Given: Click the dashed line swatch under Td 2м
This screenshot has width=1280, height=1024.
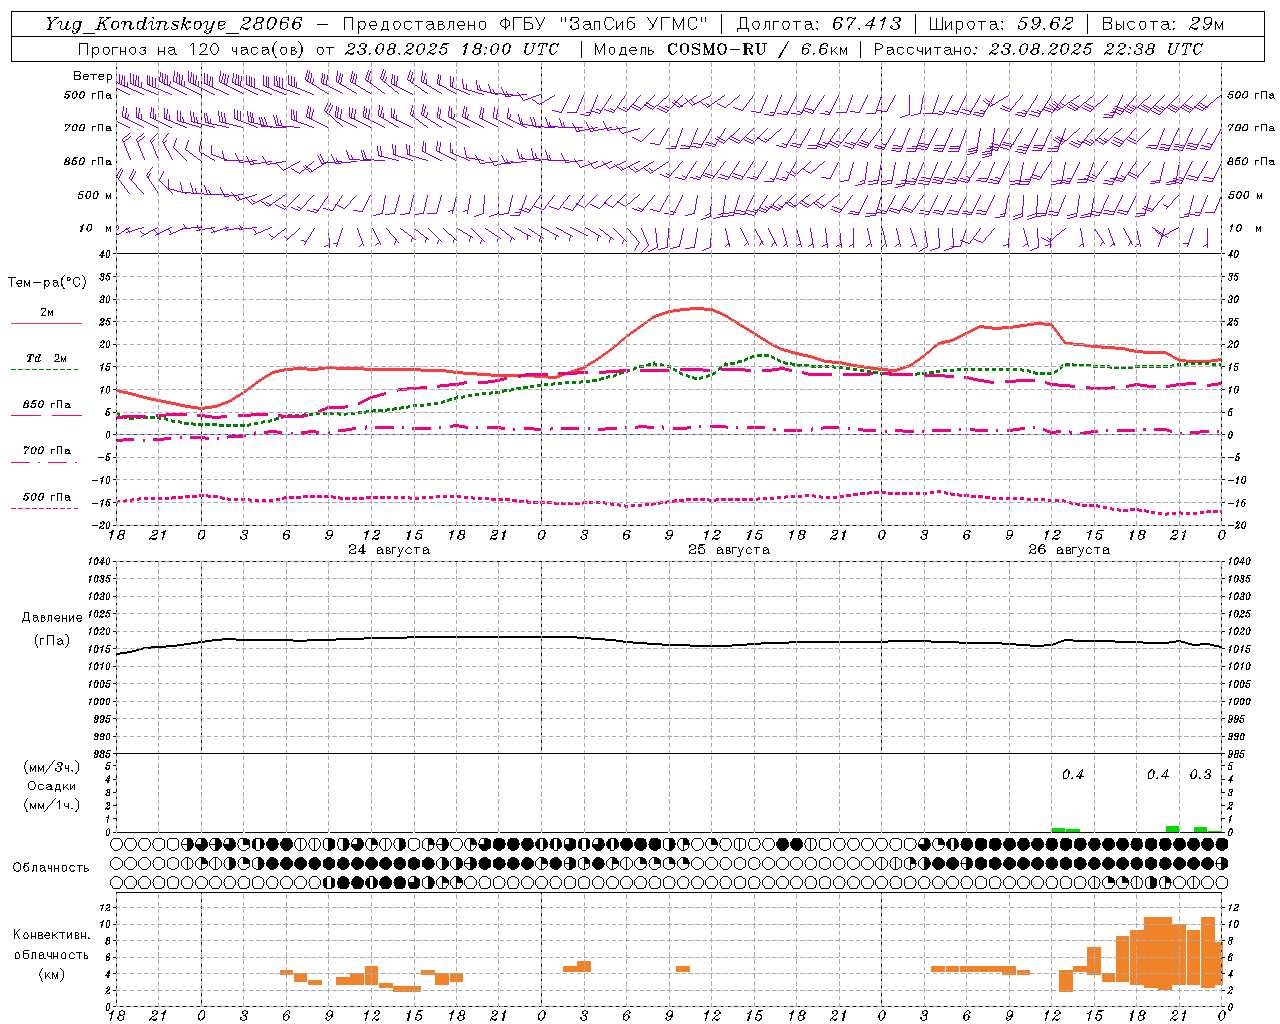Looking at the screenshot, I should (x=45, y=370).
